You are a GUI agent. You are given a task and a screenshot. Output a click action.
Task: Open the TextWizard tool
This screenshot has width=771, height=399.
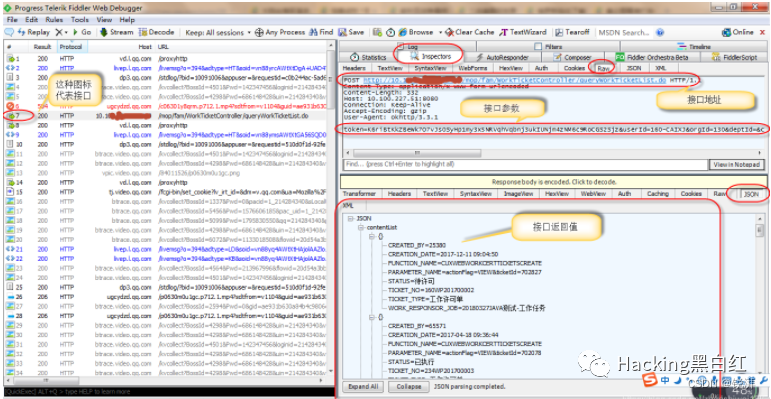tap(522, 32)
